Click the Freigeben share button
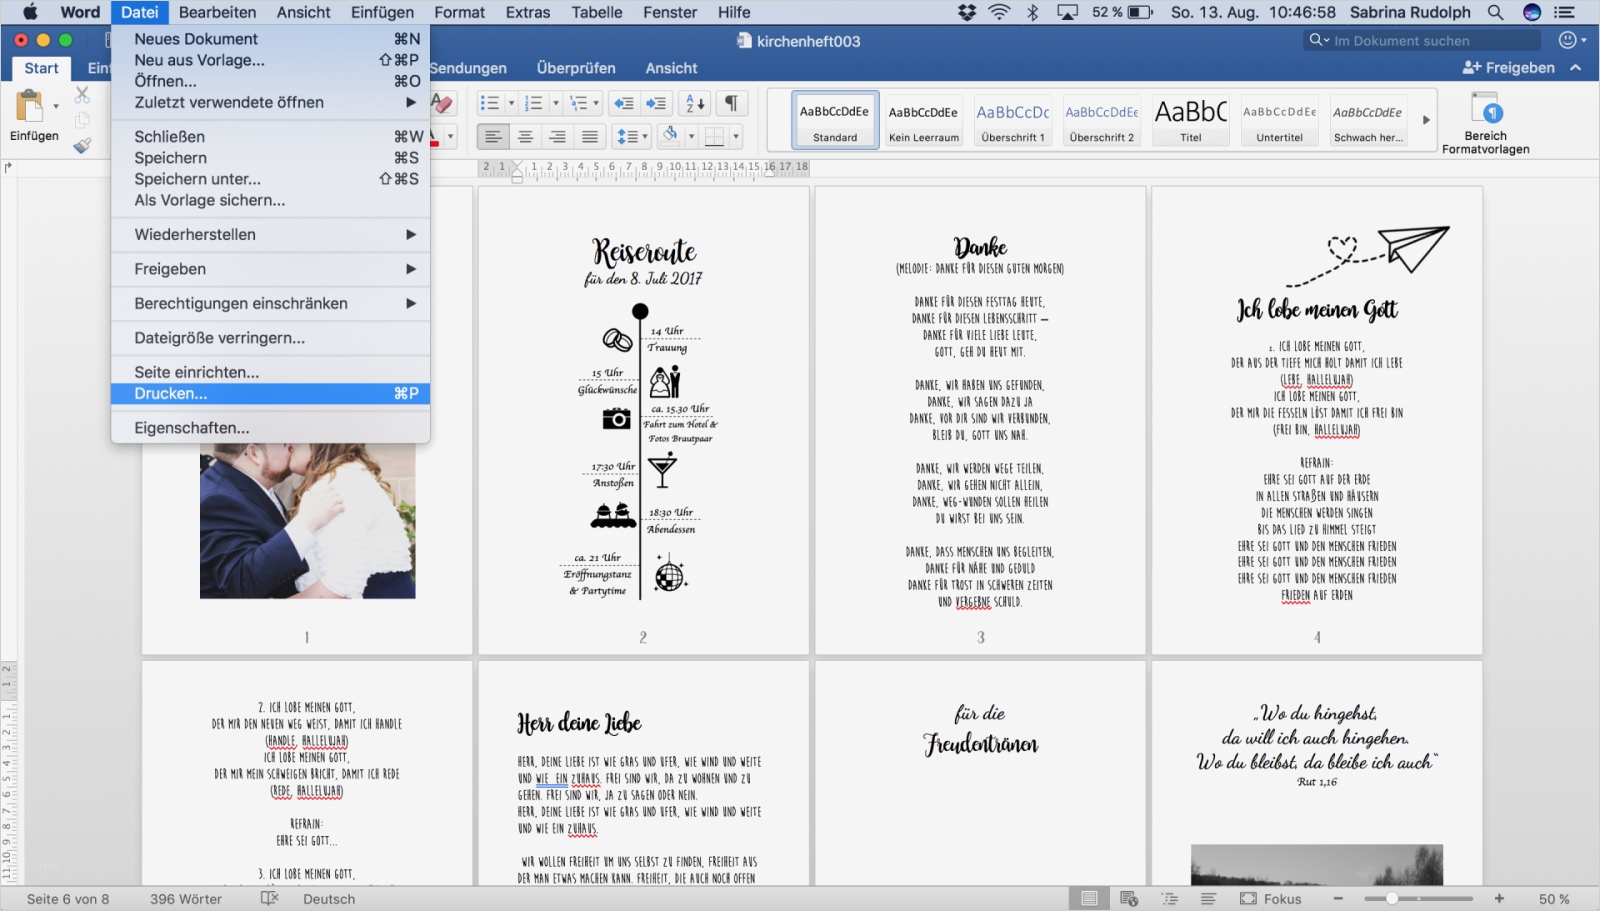1600x911 pixels. coord(1509,68)
